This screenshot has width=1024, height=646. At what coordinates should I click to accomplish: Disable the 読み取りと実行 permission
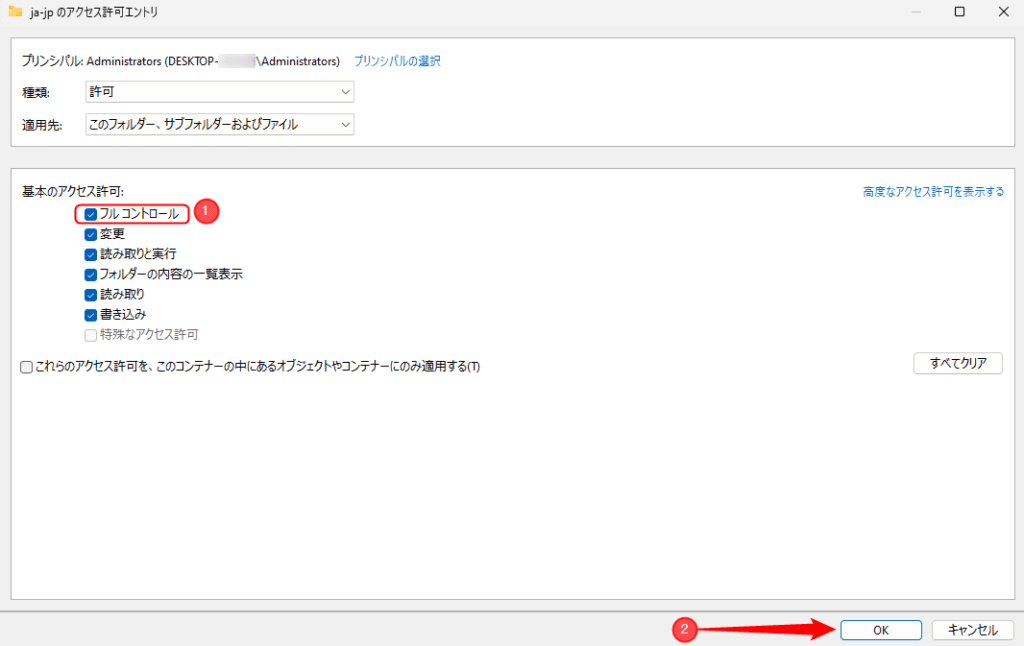(x=88, y=253)
